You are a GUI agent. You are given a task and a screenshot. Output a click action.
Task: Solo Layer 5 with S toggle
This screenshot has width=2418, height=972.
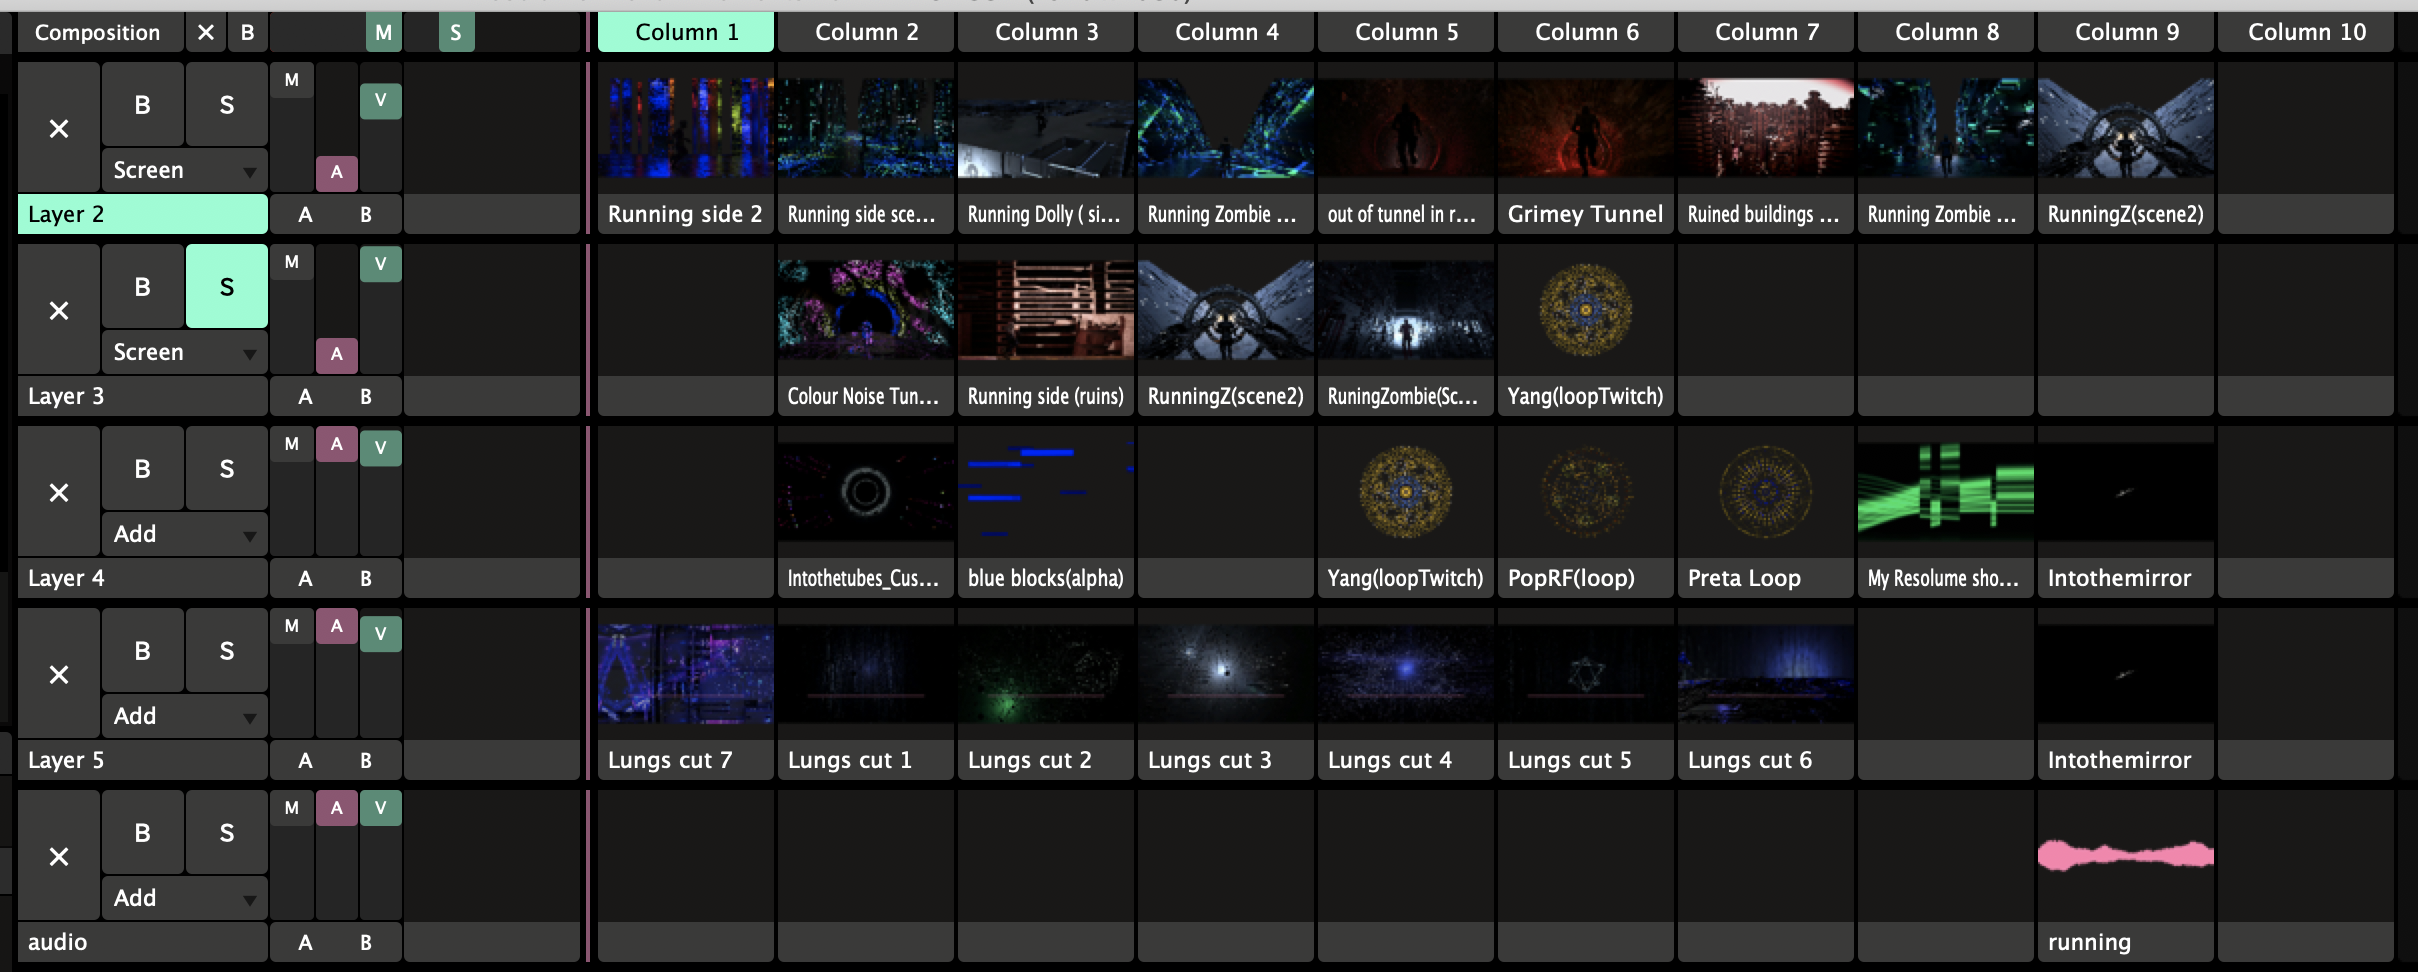227,651
